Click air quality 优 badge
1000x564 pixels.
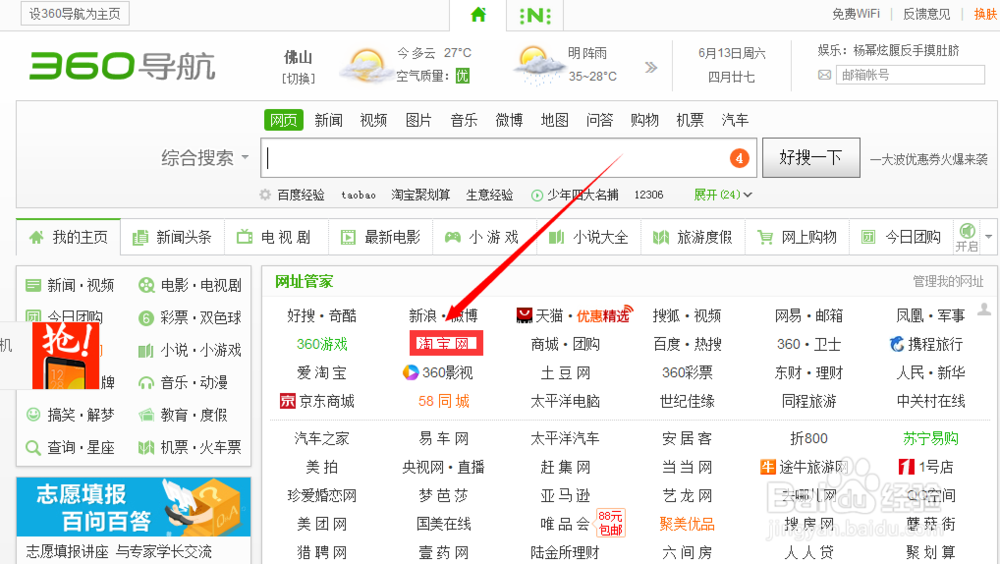tap(462, 76)
